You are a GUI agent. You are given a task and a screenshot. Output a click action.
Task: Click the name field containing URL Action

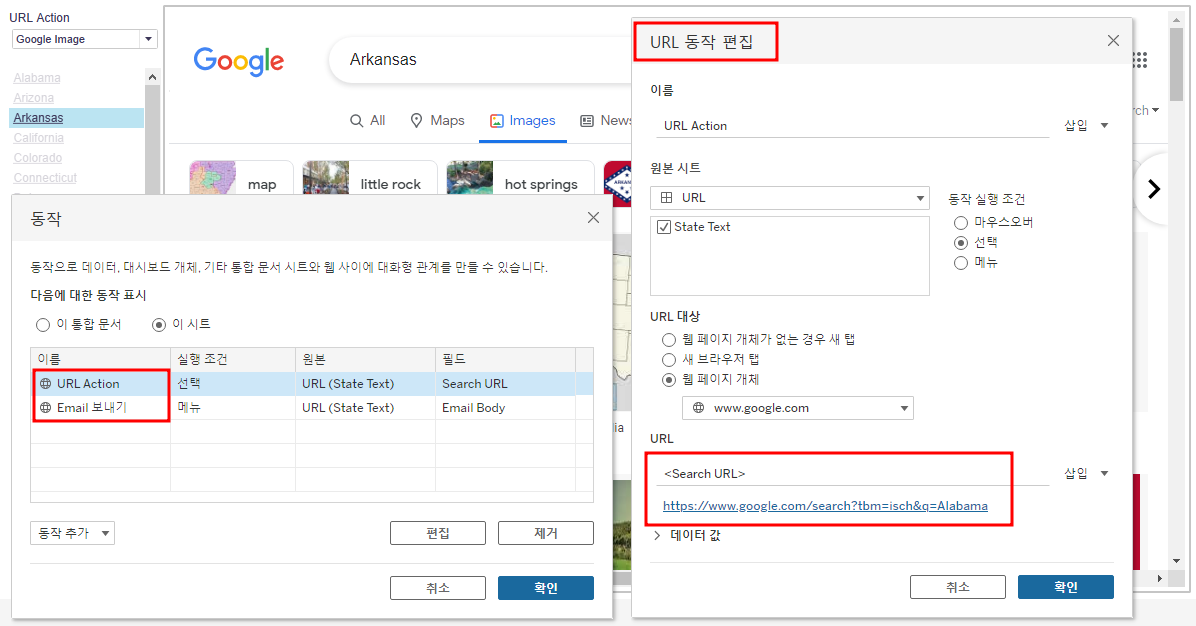click(853, 126)
